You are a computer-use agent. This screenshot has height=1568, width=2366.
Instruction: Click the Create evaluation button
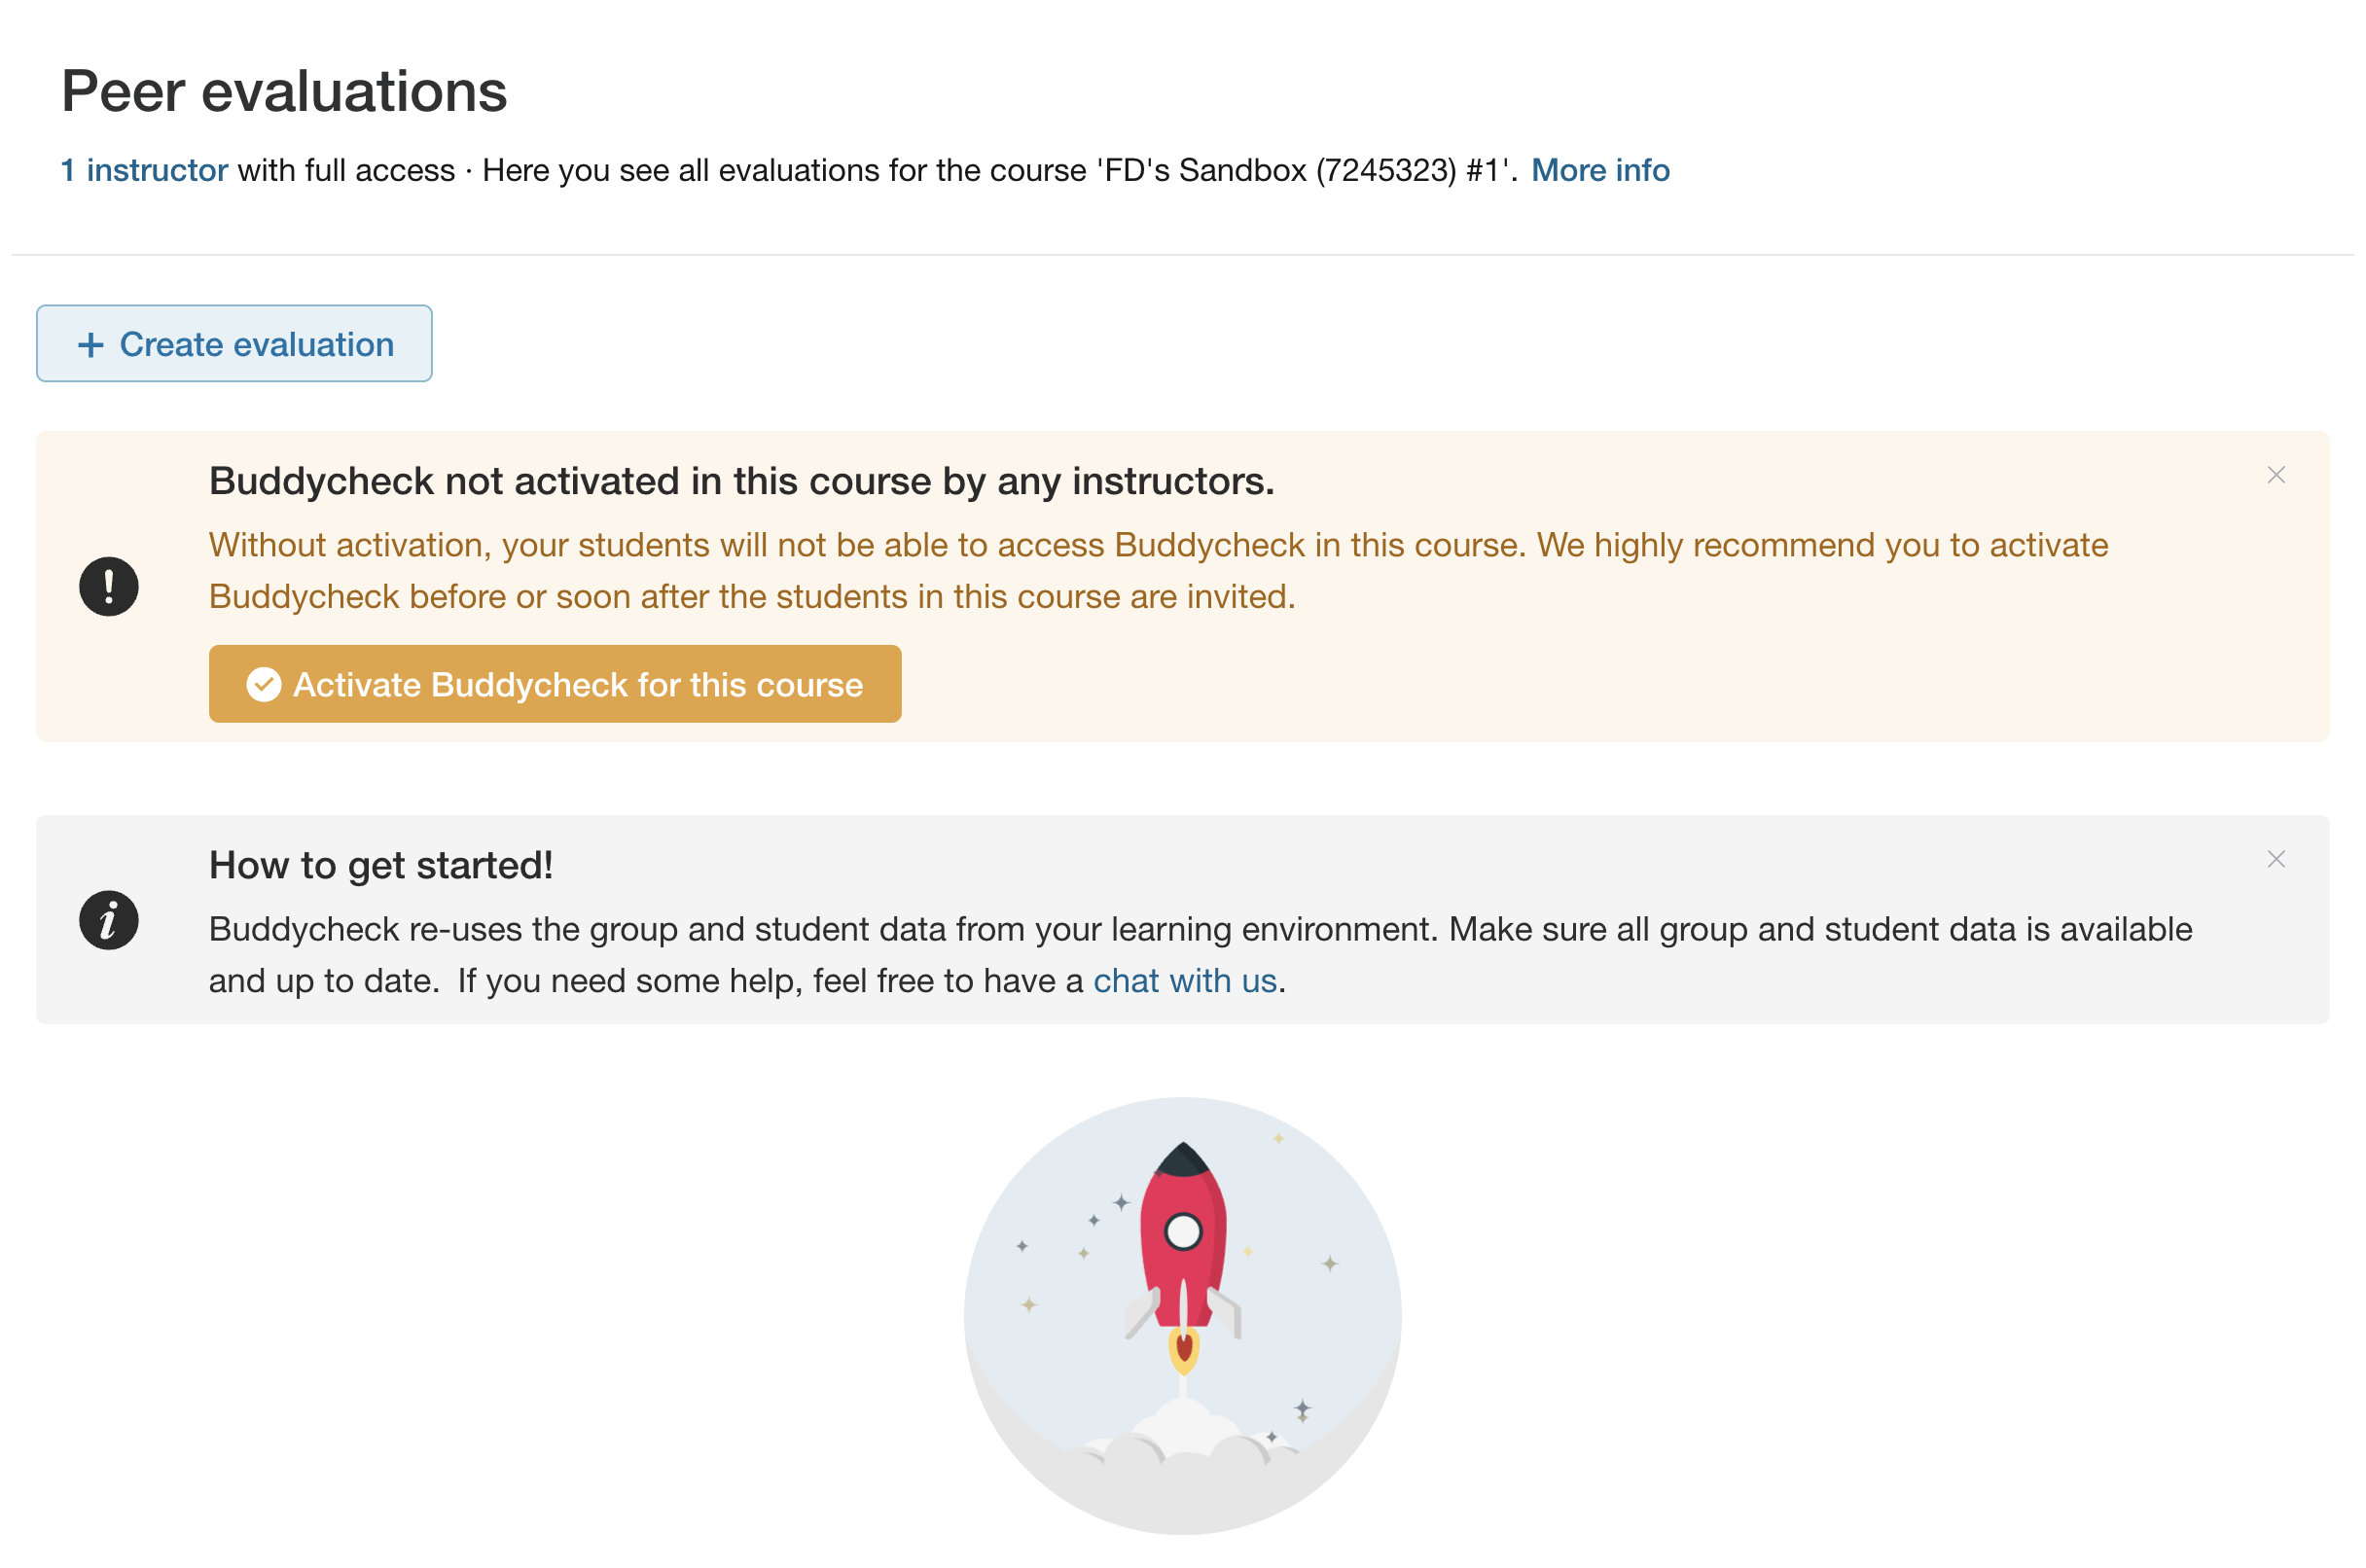(x=234, y=343)
